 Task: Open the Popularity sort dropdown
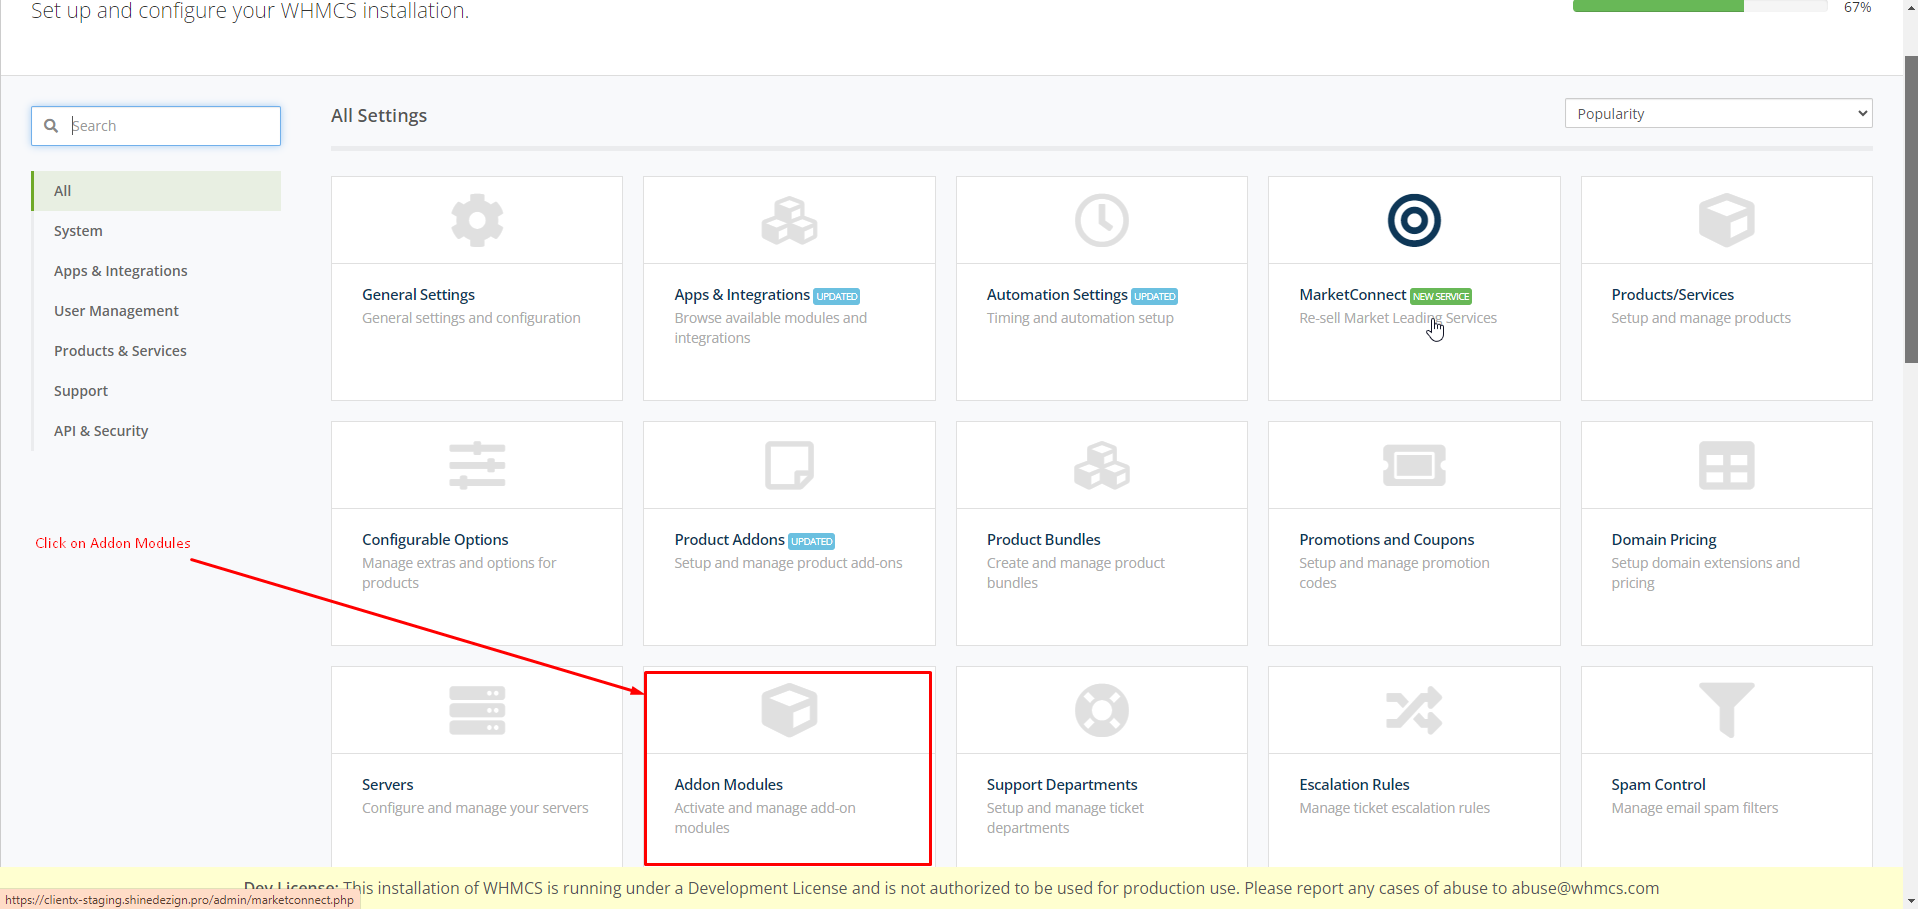[1717, 114]
